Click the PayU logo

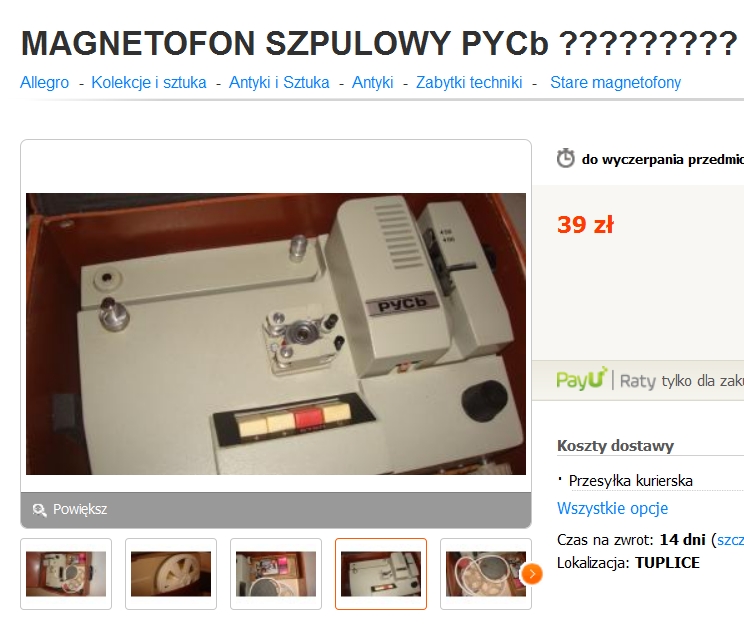coord(582,379)
